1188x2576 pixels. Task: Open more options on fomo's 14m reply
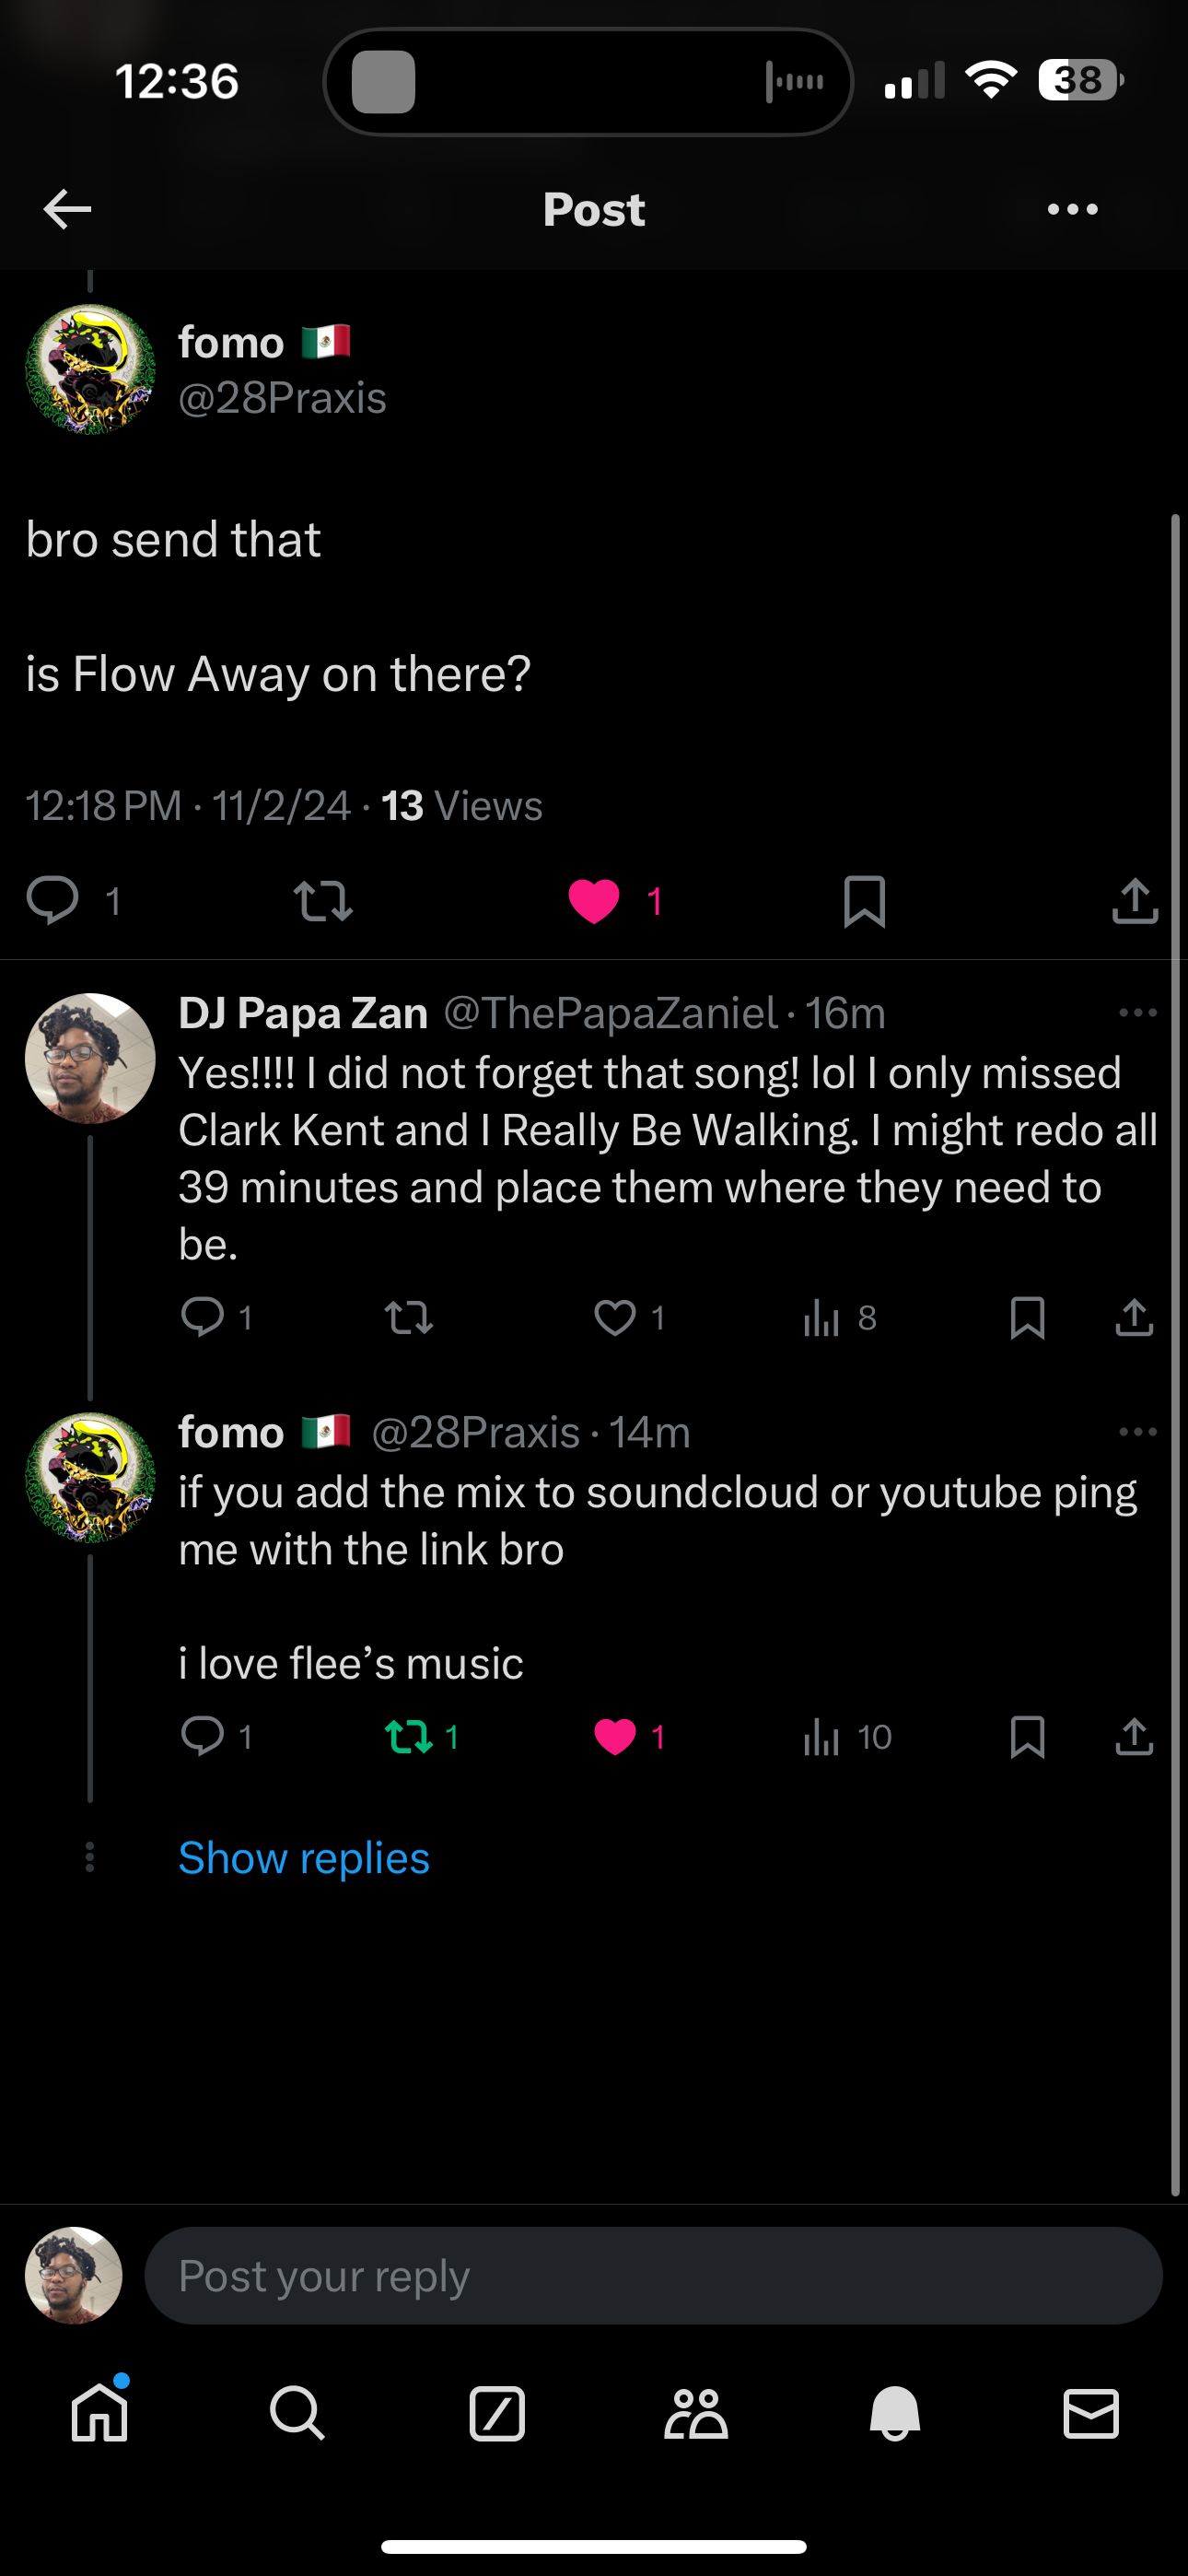pyautogui.click(x=1137, y=1432)
